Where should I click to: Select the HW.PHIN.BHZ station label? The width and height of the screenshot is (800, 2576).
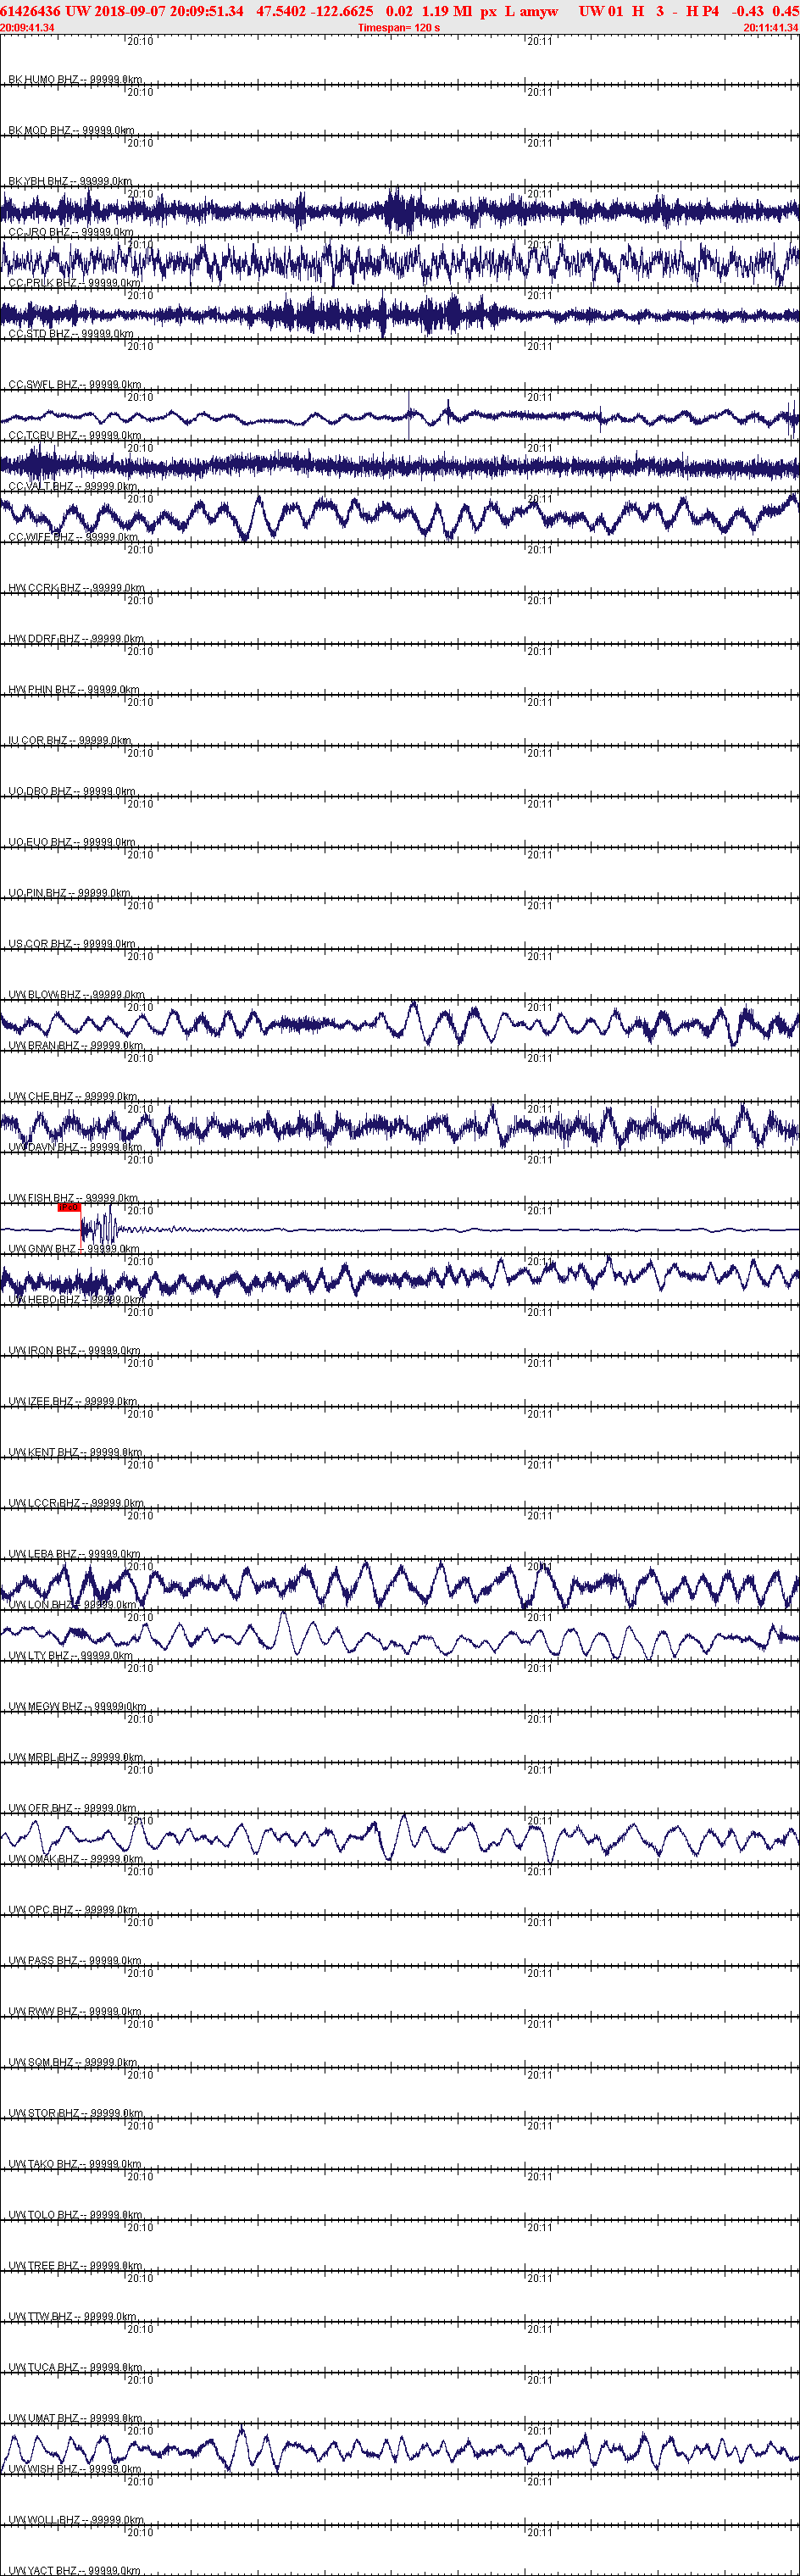pyautogui.click(x=74, y=689)
